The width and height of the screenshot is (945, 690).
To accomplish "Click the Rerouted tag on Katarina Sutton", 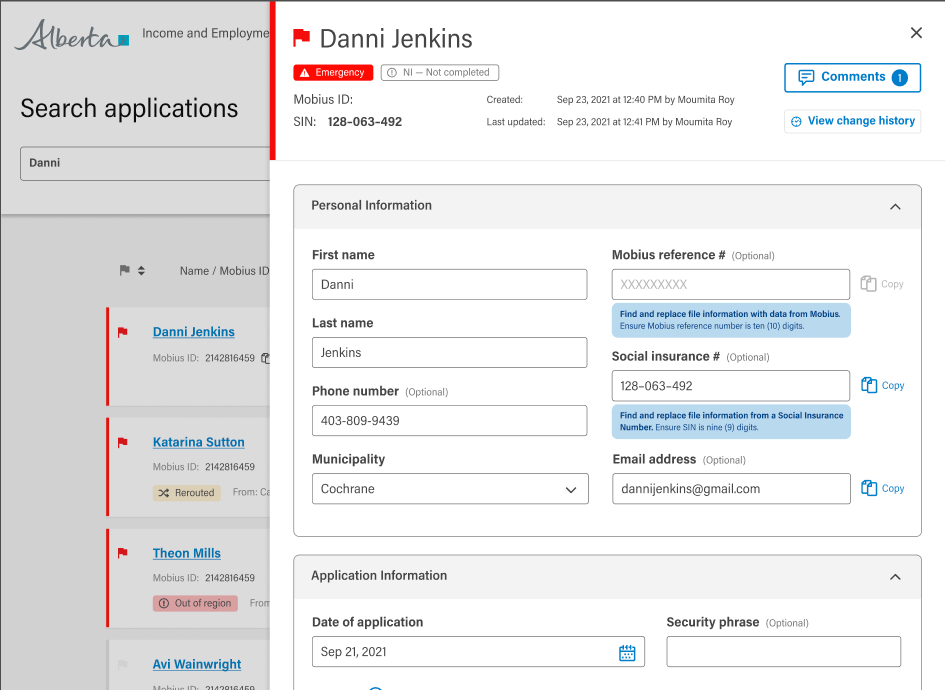I will pos(187,493).
